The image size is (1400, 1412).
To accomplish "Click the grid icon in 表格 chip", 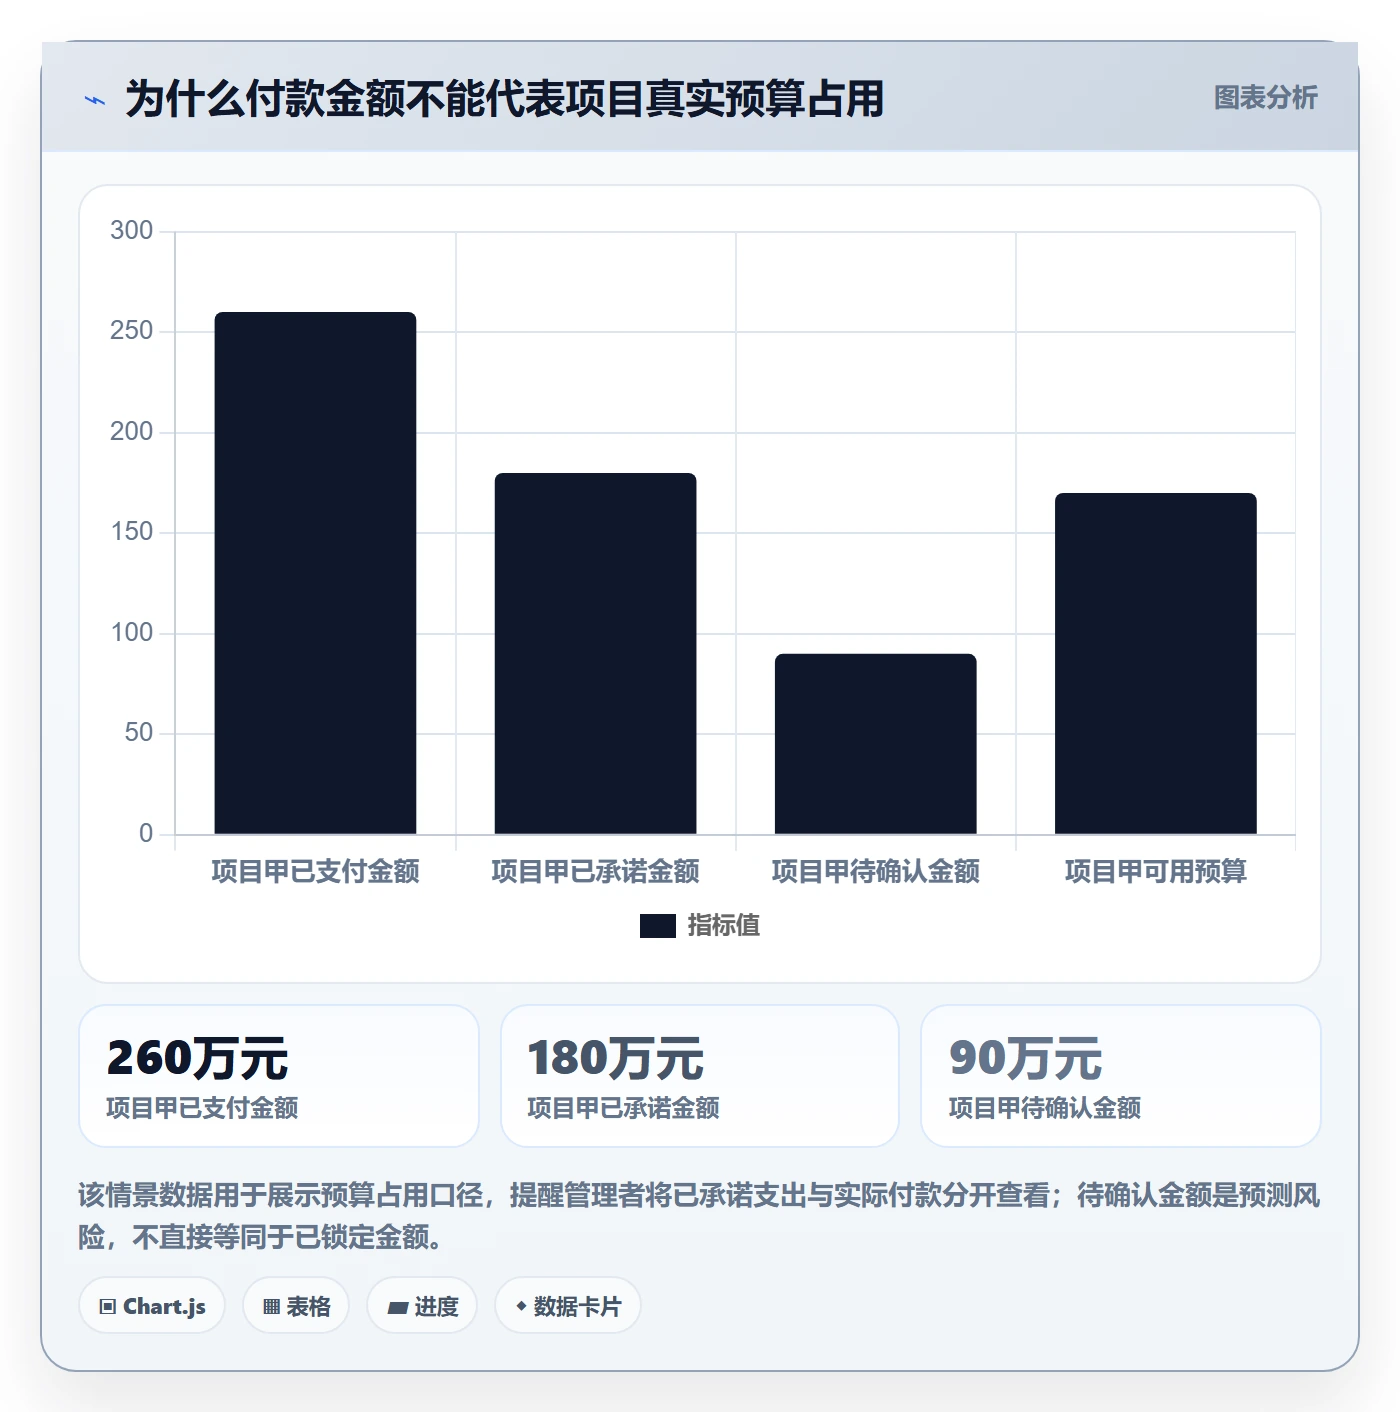I will pyautogui.click(x=271, y=1307).
